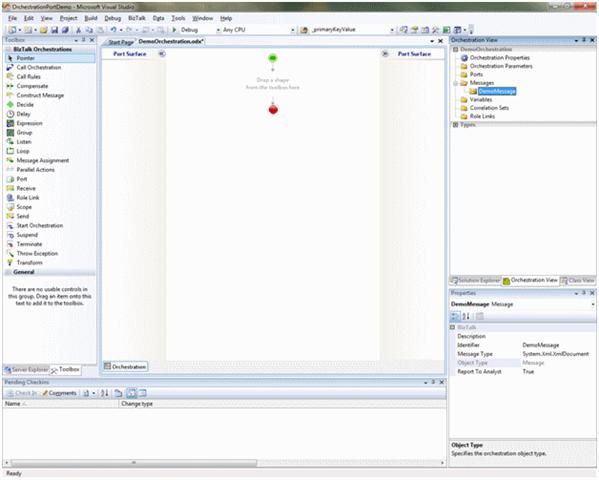Click the red end shape on canvas
The height and width of the screenshot is (480, 599).
(273, 110)
